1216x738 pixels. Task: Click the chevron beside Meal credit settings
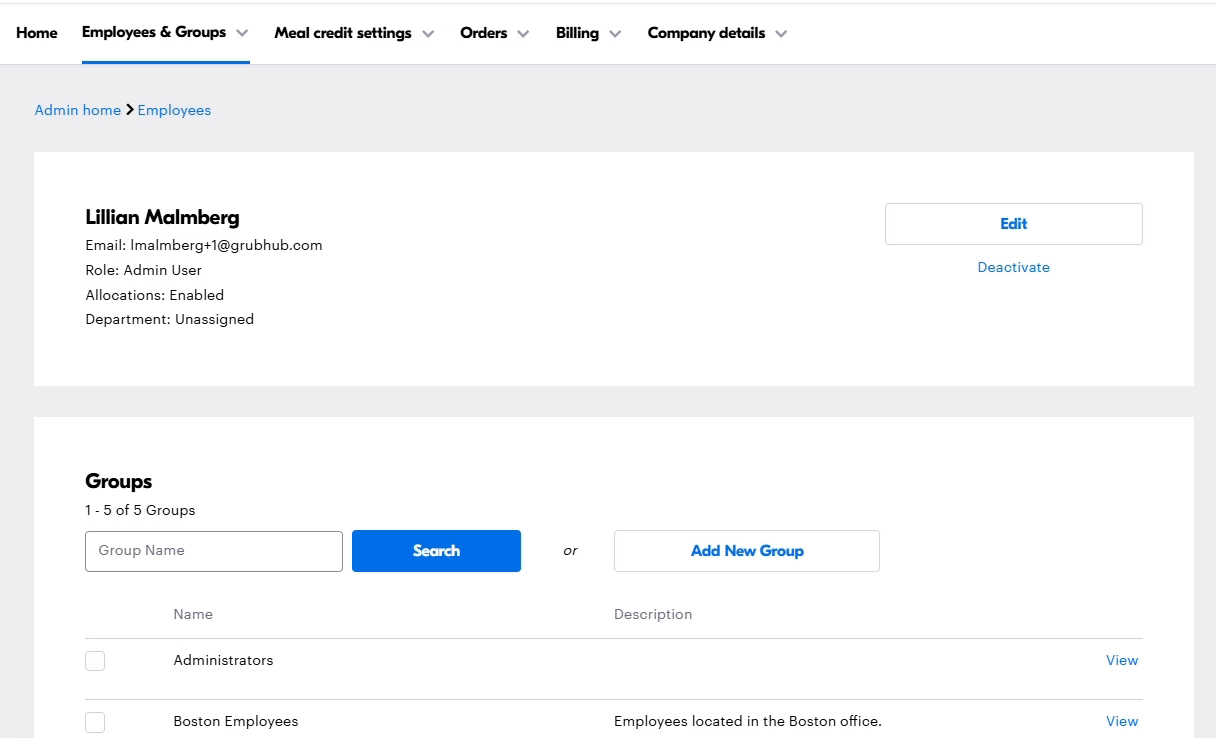click(x=428, y=34)
